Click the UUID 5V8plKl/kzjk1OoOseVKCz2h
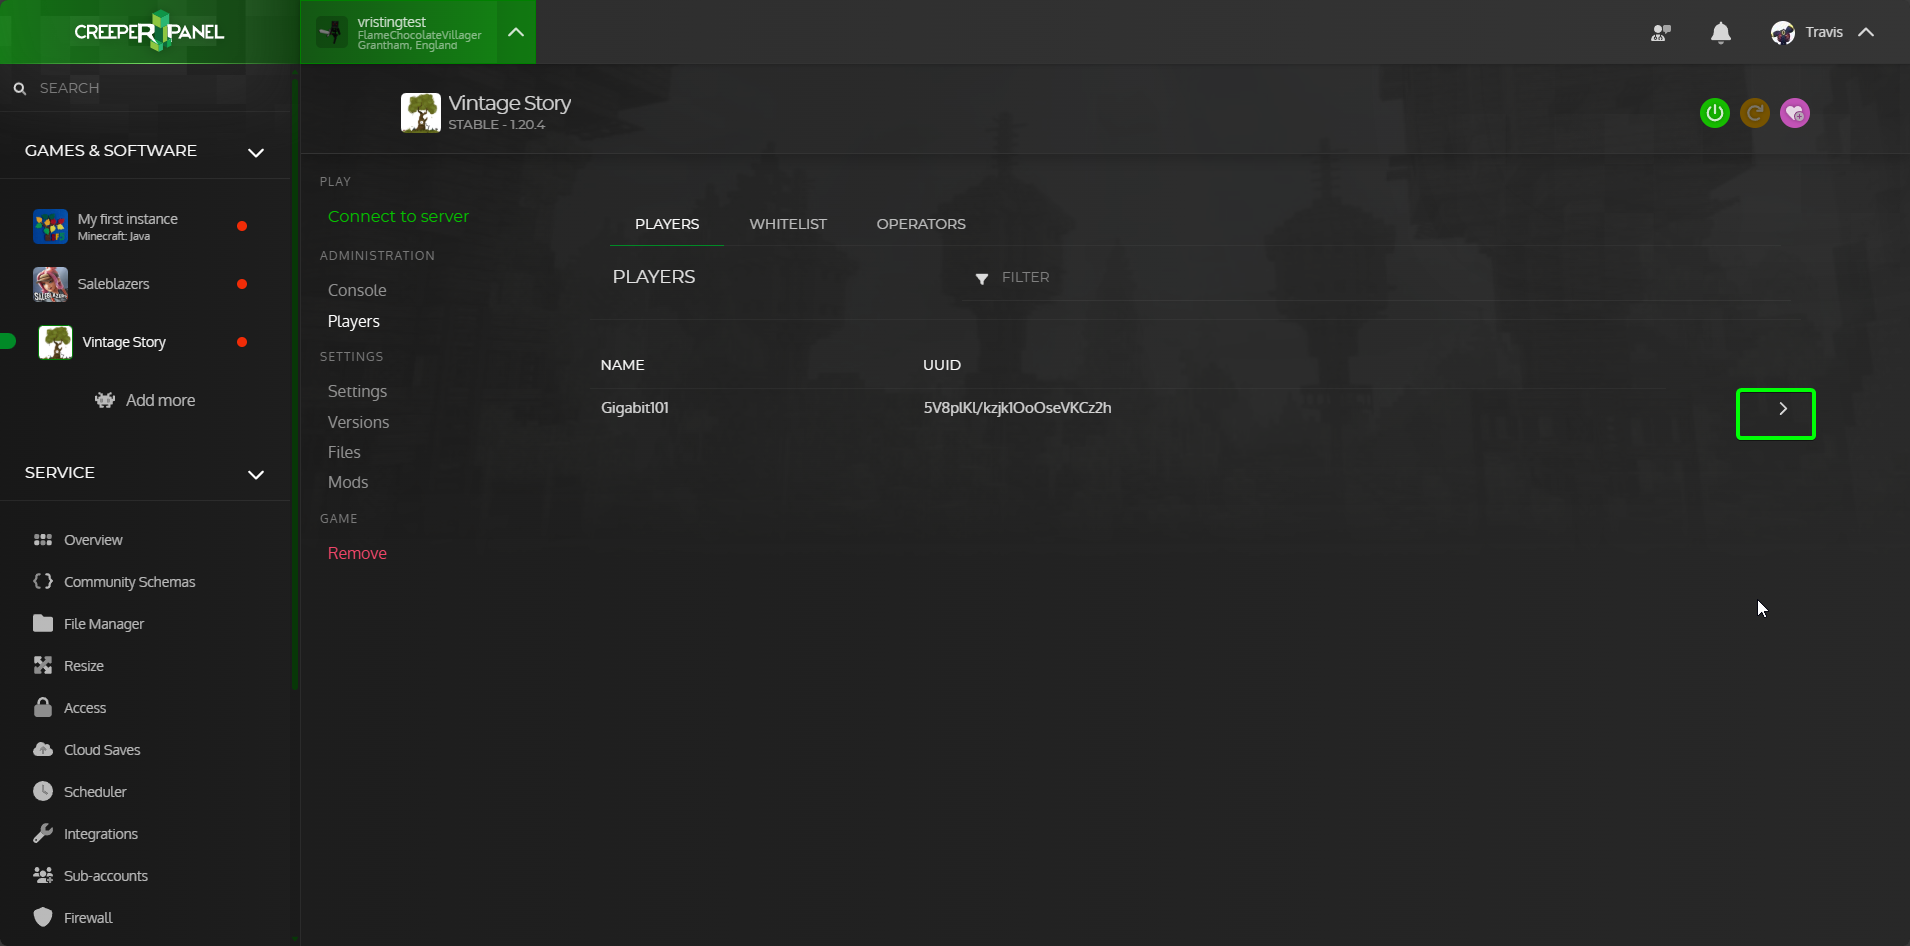This screenshot has height=946, width=1910. pos(1017,407)
